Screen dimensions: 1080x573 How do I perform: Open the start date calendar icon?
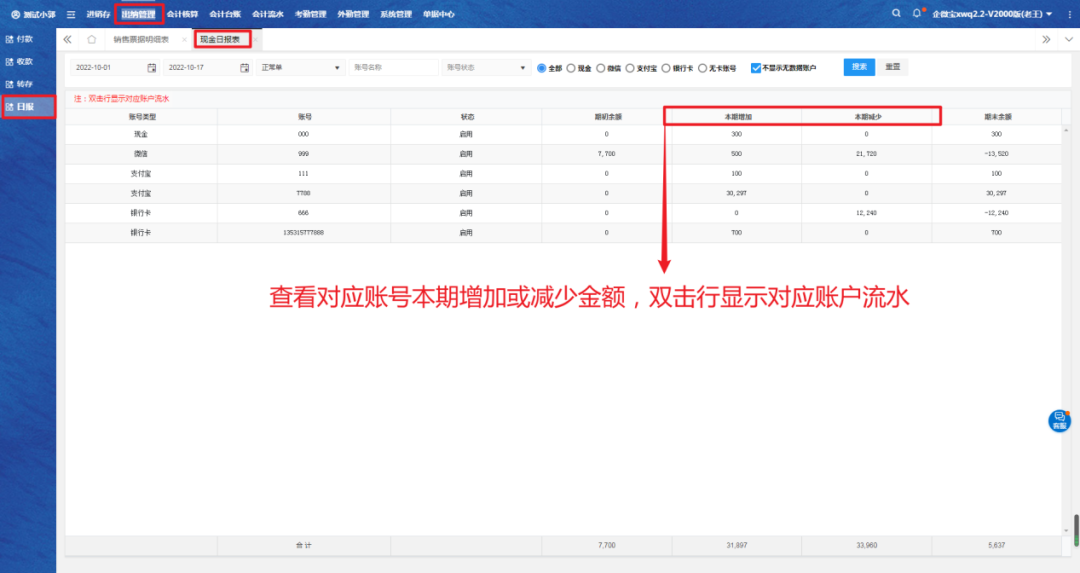152,68
